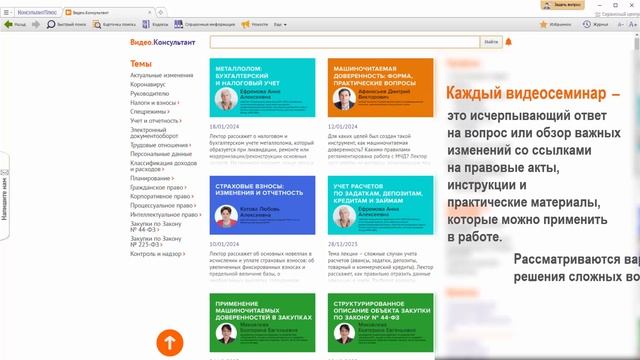Open Применение машиночитаемых доверенностей в закупках thumbnail
The height and width of the screenshot is (360, 640).
pos(262,322)
